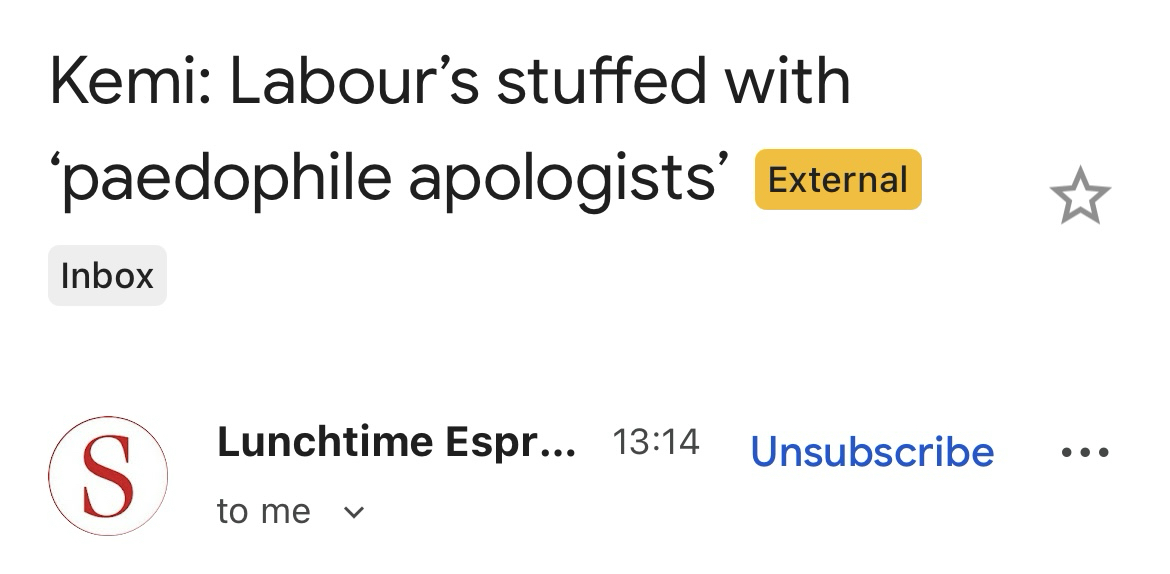The width and height of the screenshot is (1170, 574).
Task: Show message actions via the ellipsis icon
Action: coord(1085,453)
